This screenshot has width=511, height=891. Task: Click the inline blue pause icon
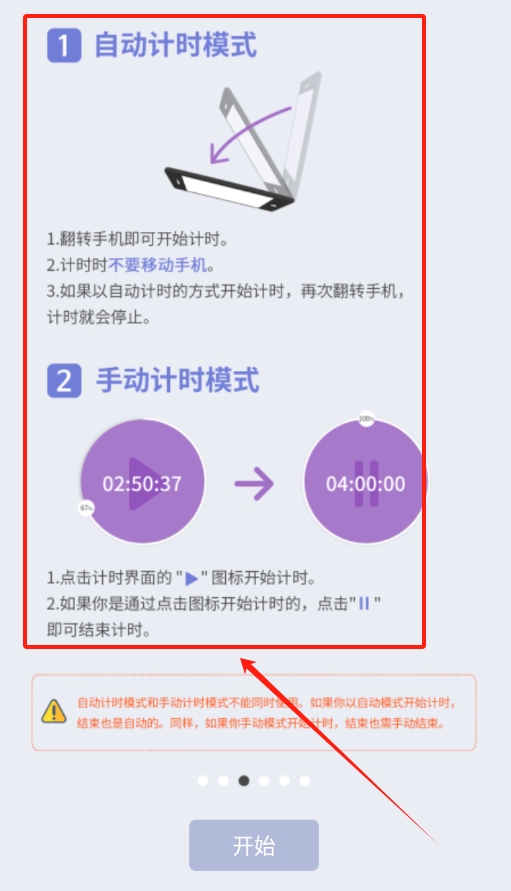pos(364,603)
